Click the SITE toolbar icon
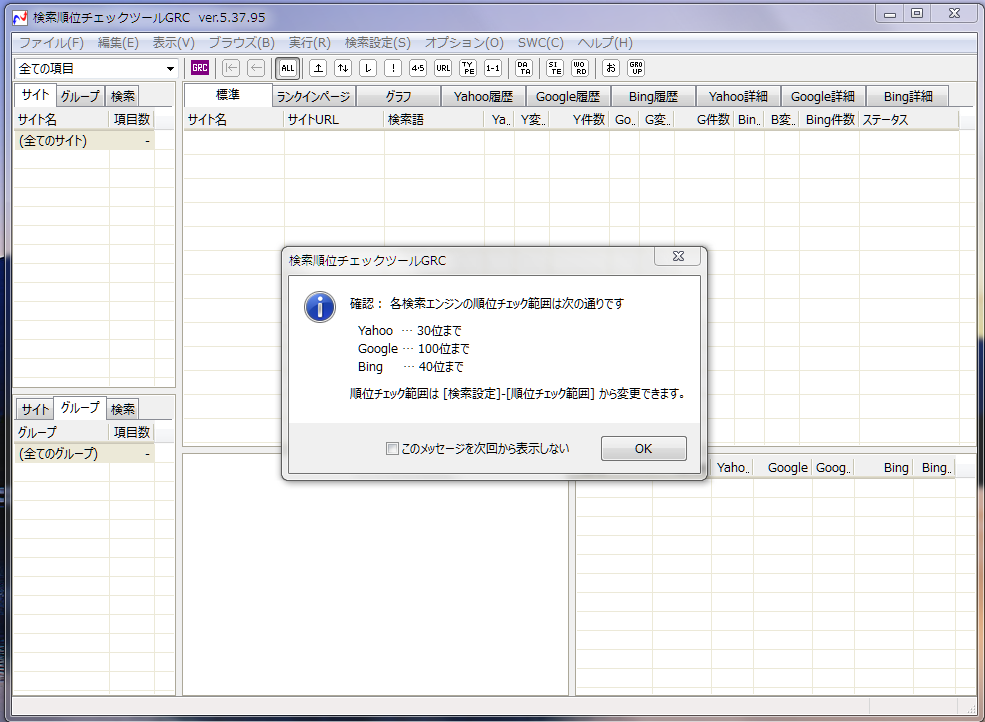The image size is (985, 722). click(x=555, y=68)
